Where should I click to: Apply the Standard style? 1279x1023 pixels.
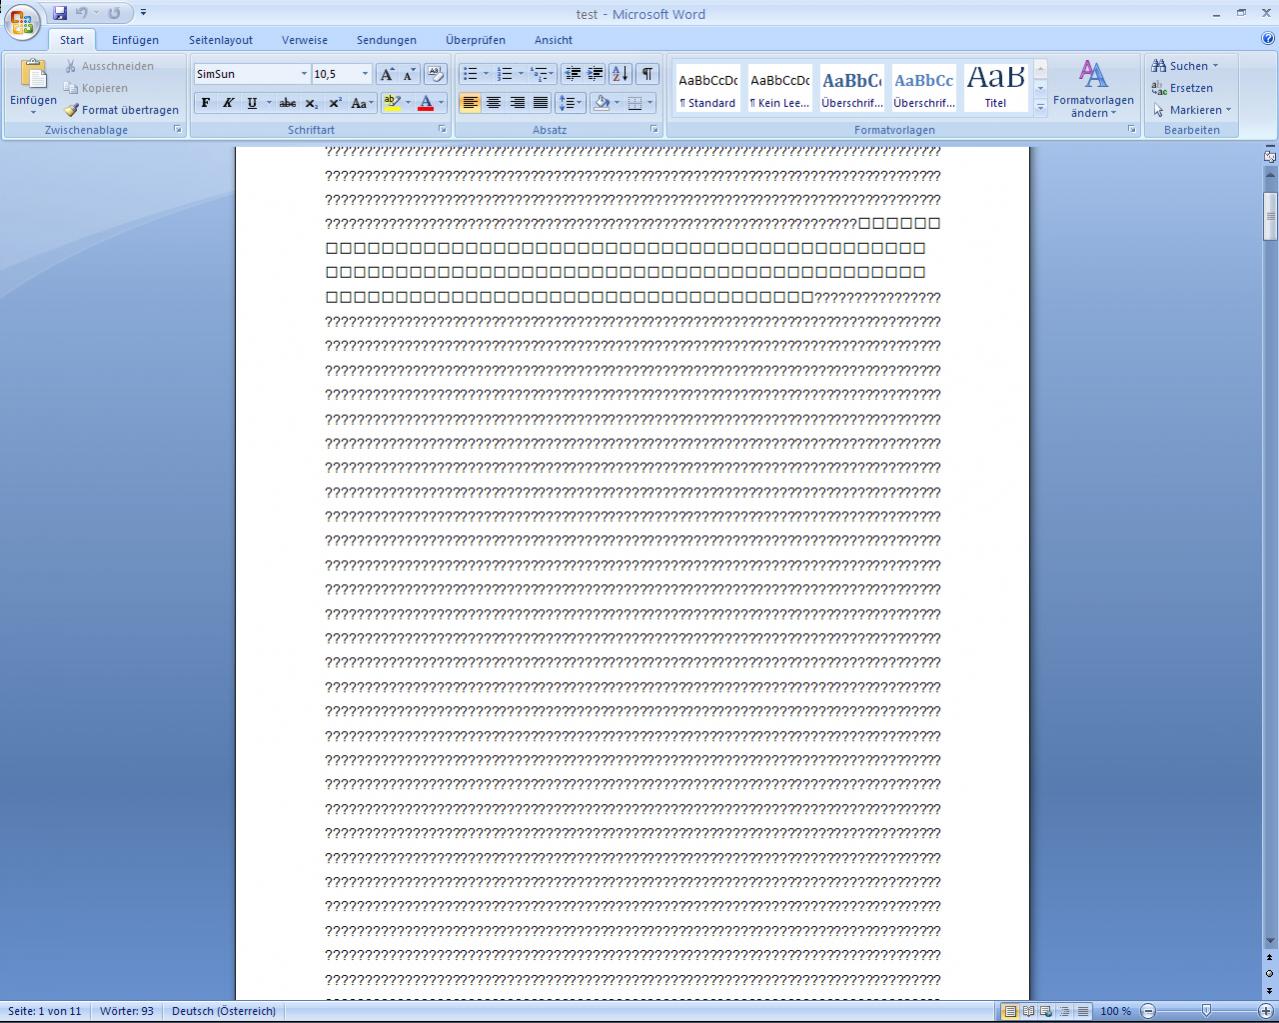707,88
